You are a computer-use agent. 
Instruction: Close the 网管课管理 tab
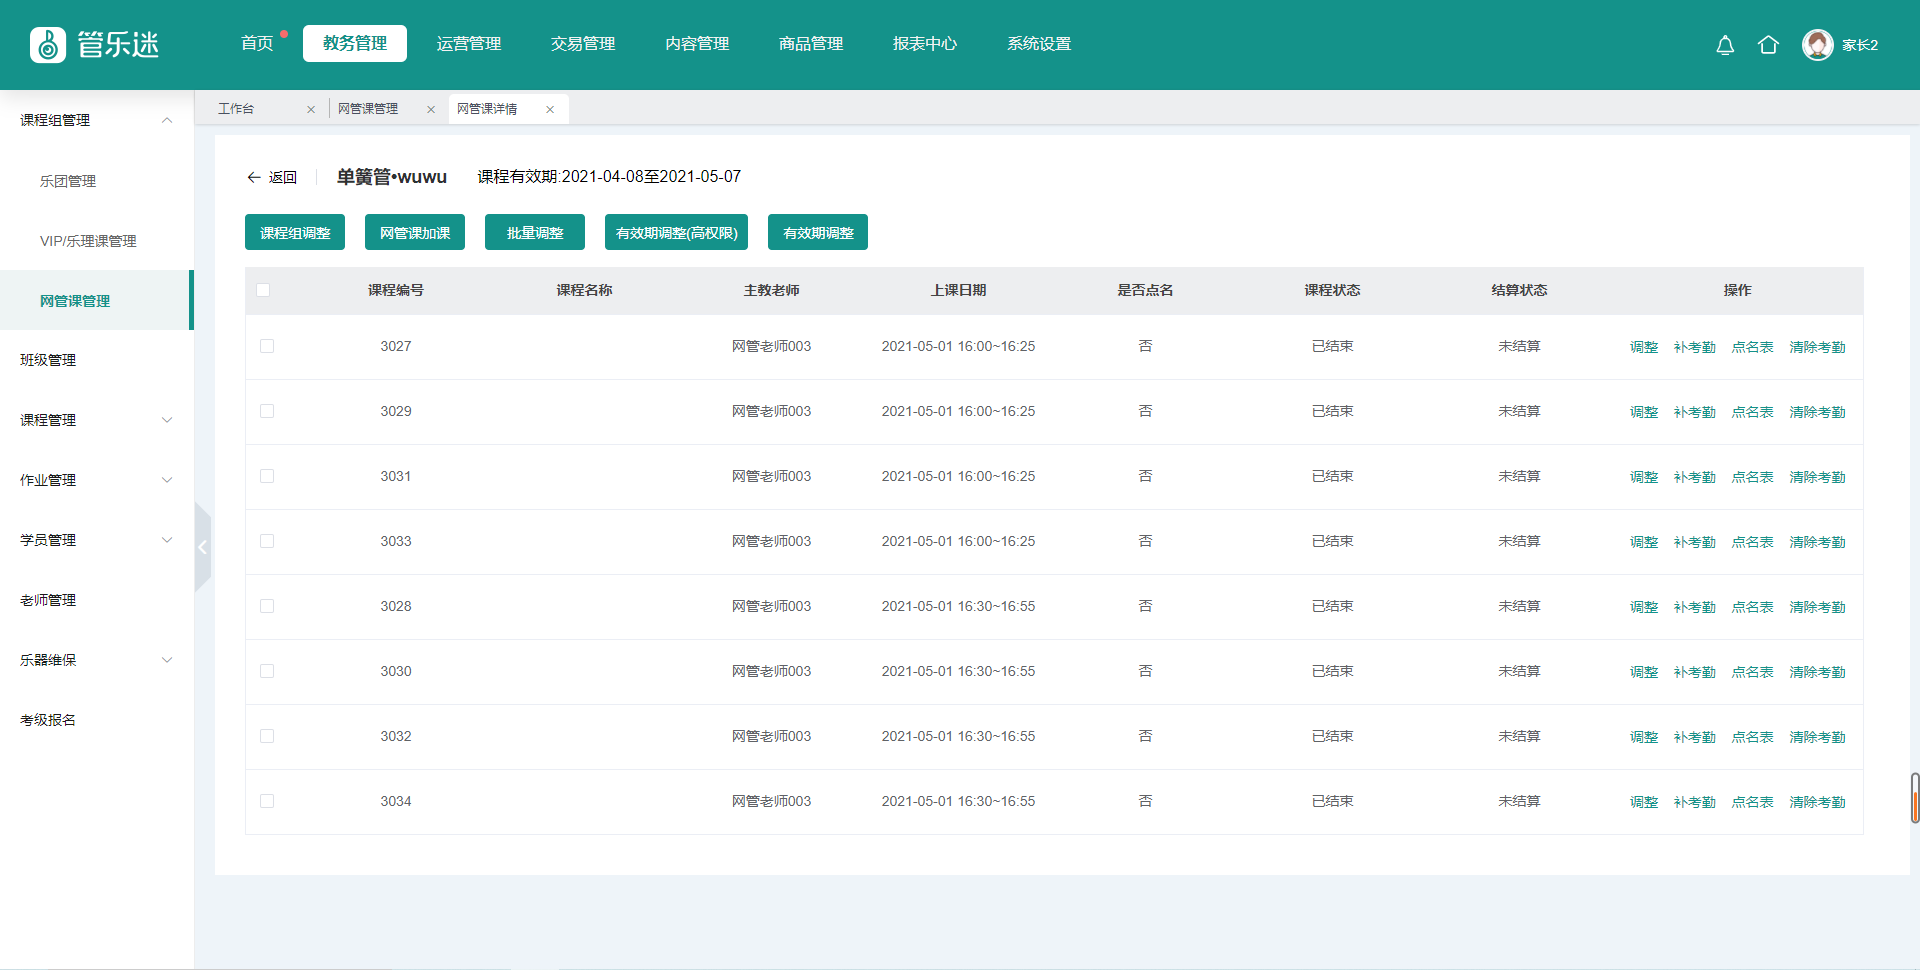coord(431,110)
